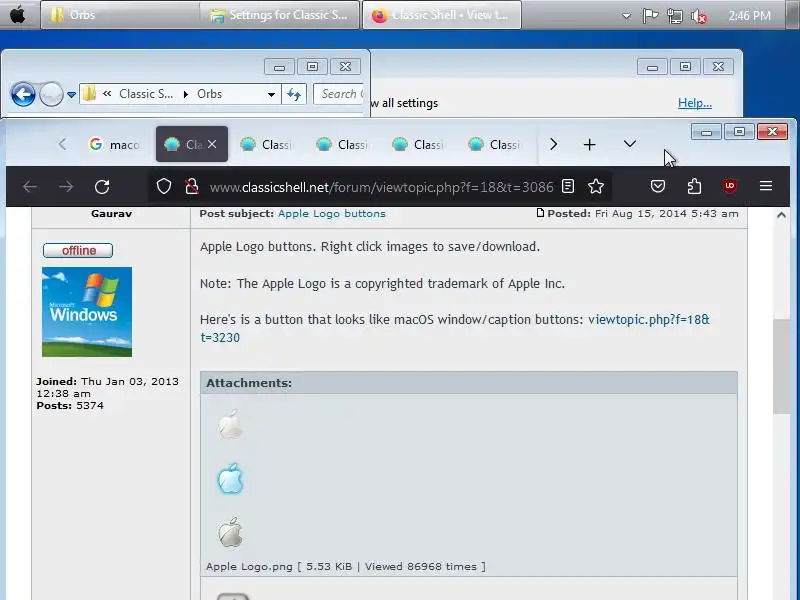The height and width of the screenshot is (600, 800).
Task: Open the Apple Logo buttons subject link
Action: point(332,214)
